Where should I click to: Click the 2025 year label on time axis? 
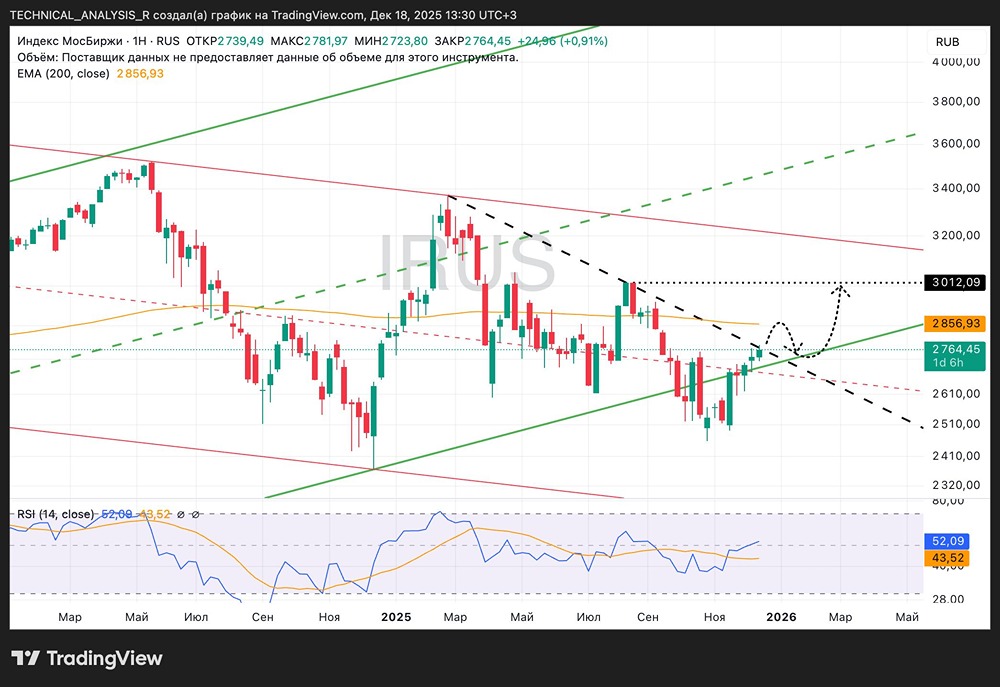coord(395,617)
